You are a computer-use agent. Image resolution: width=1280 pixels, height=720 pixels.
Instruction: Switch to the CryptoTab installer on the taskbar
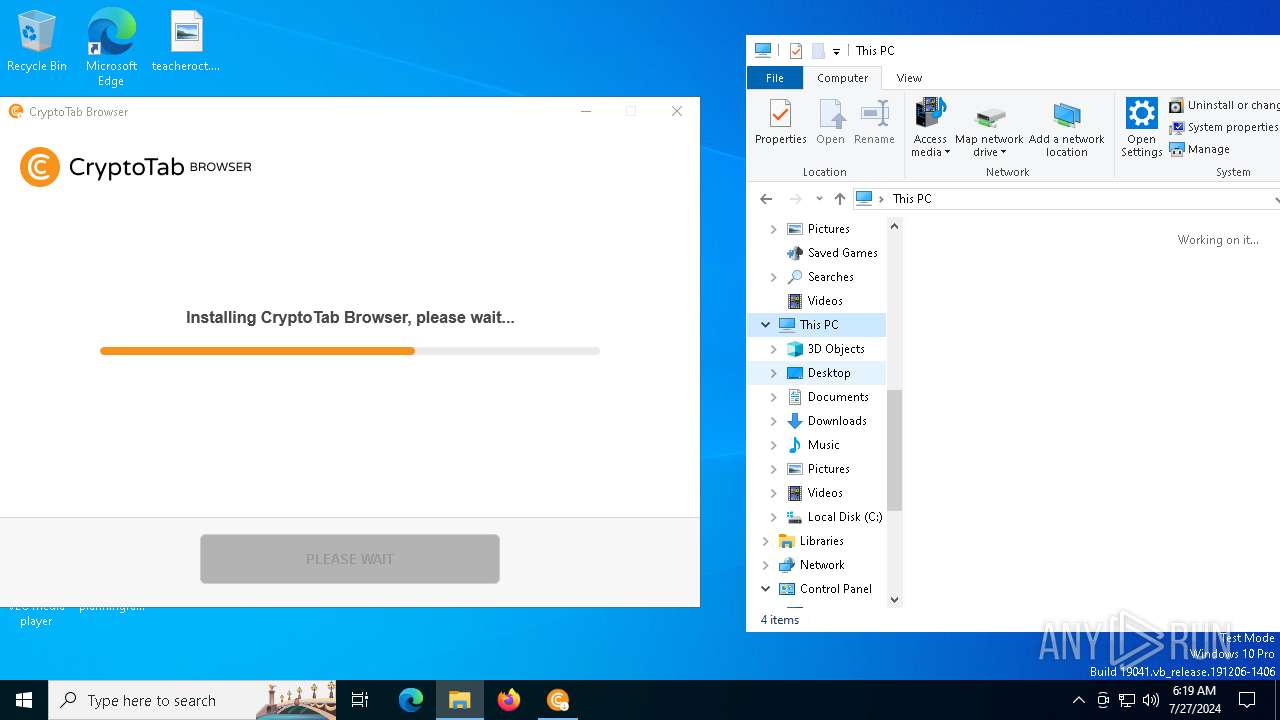click(558, 700)
